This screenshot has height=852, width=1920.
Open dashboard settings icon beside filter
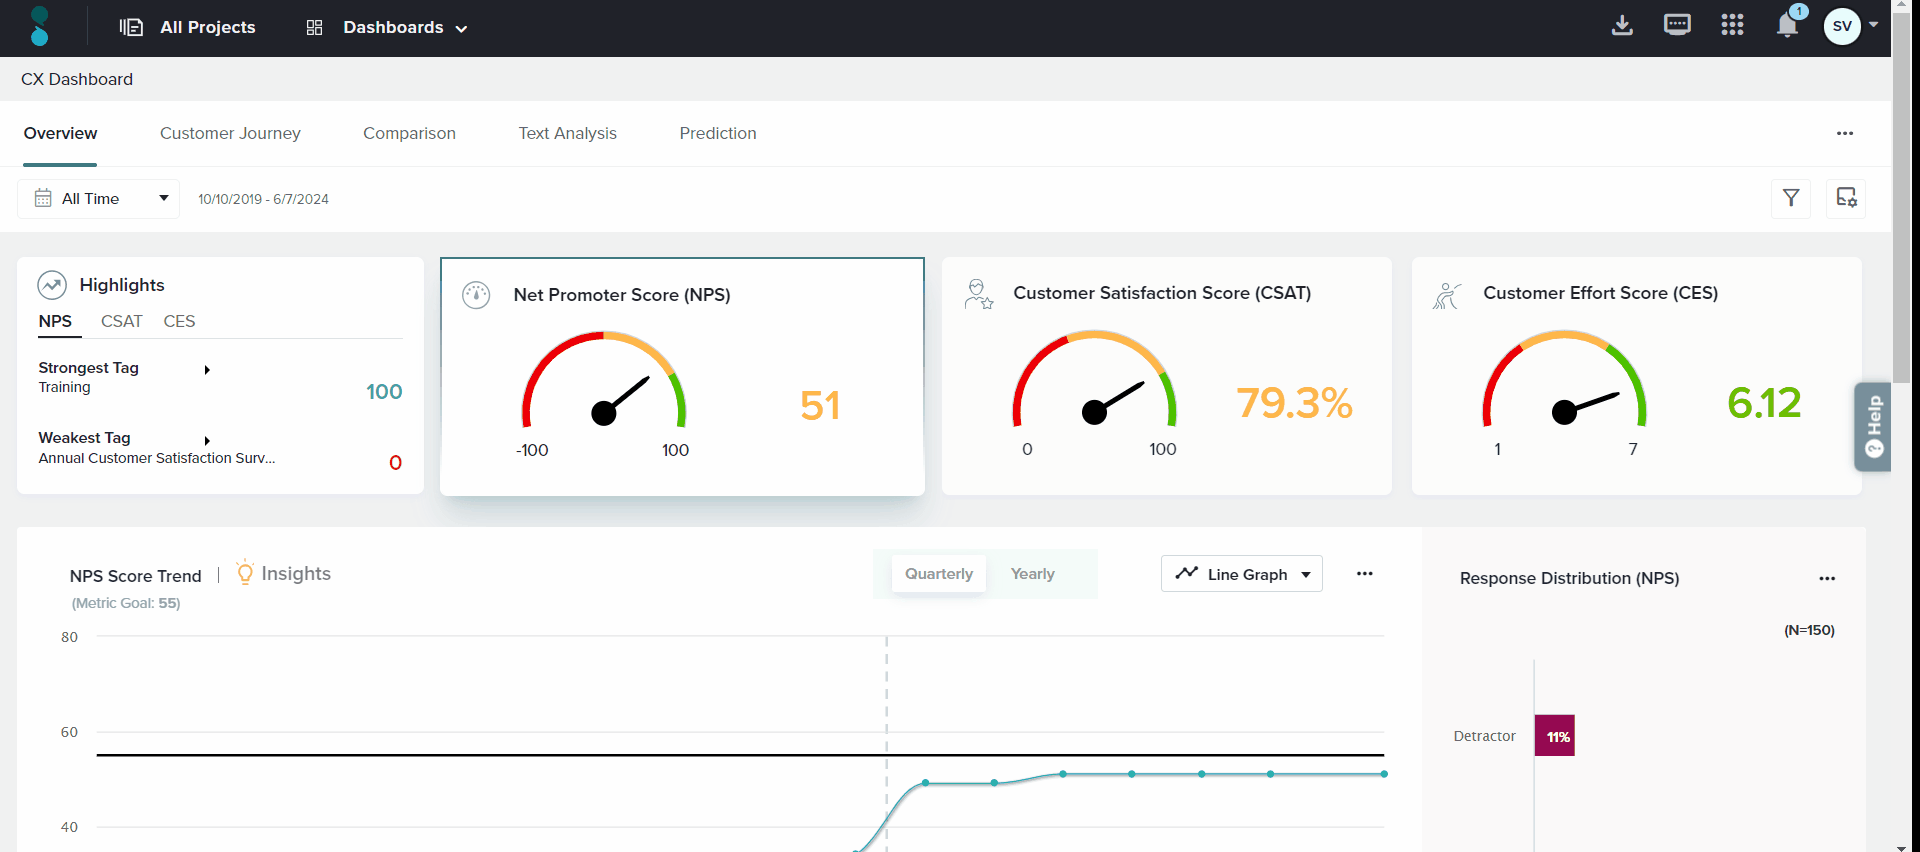click(x=1846, y=198)
